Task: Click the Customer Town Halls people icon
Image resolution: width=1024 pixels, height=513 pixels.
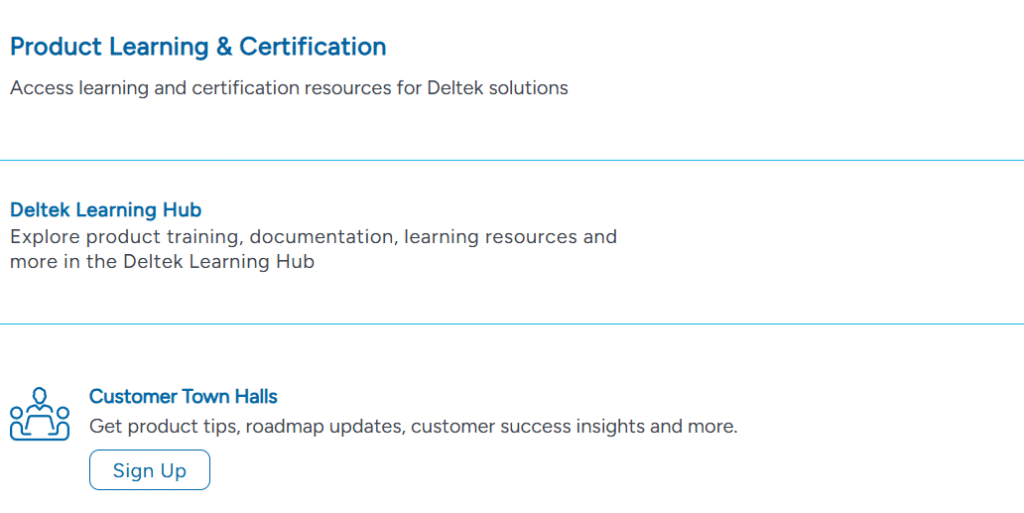Action: [x=40, y=414]
